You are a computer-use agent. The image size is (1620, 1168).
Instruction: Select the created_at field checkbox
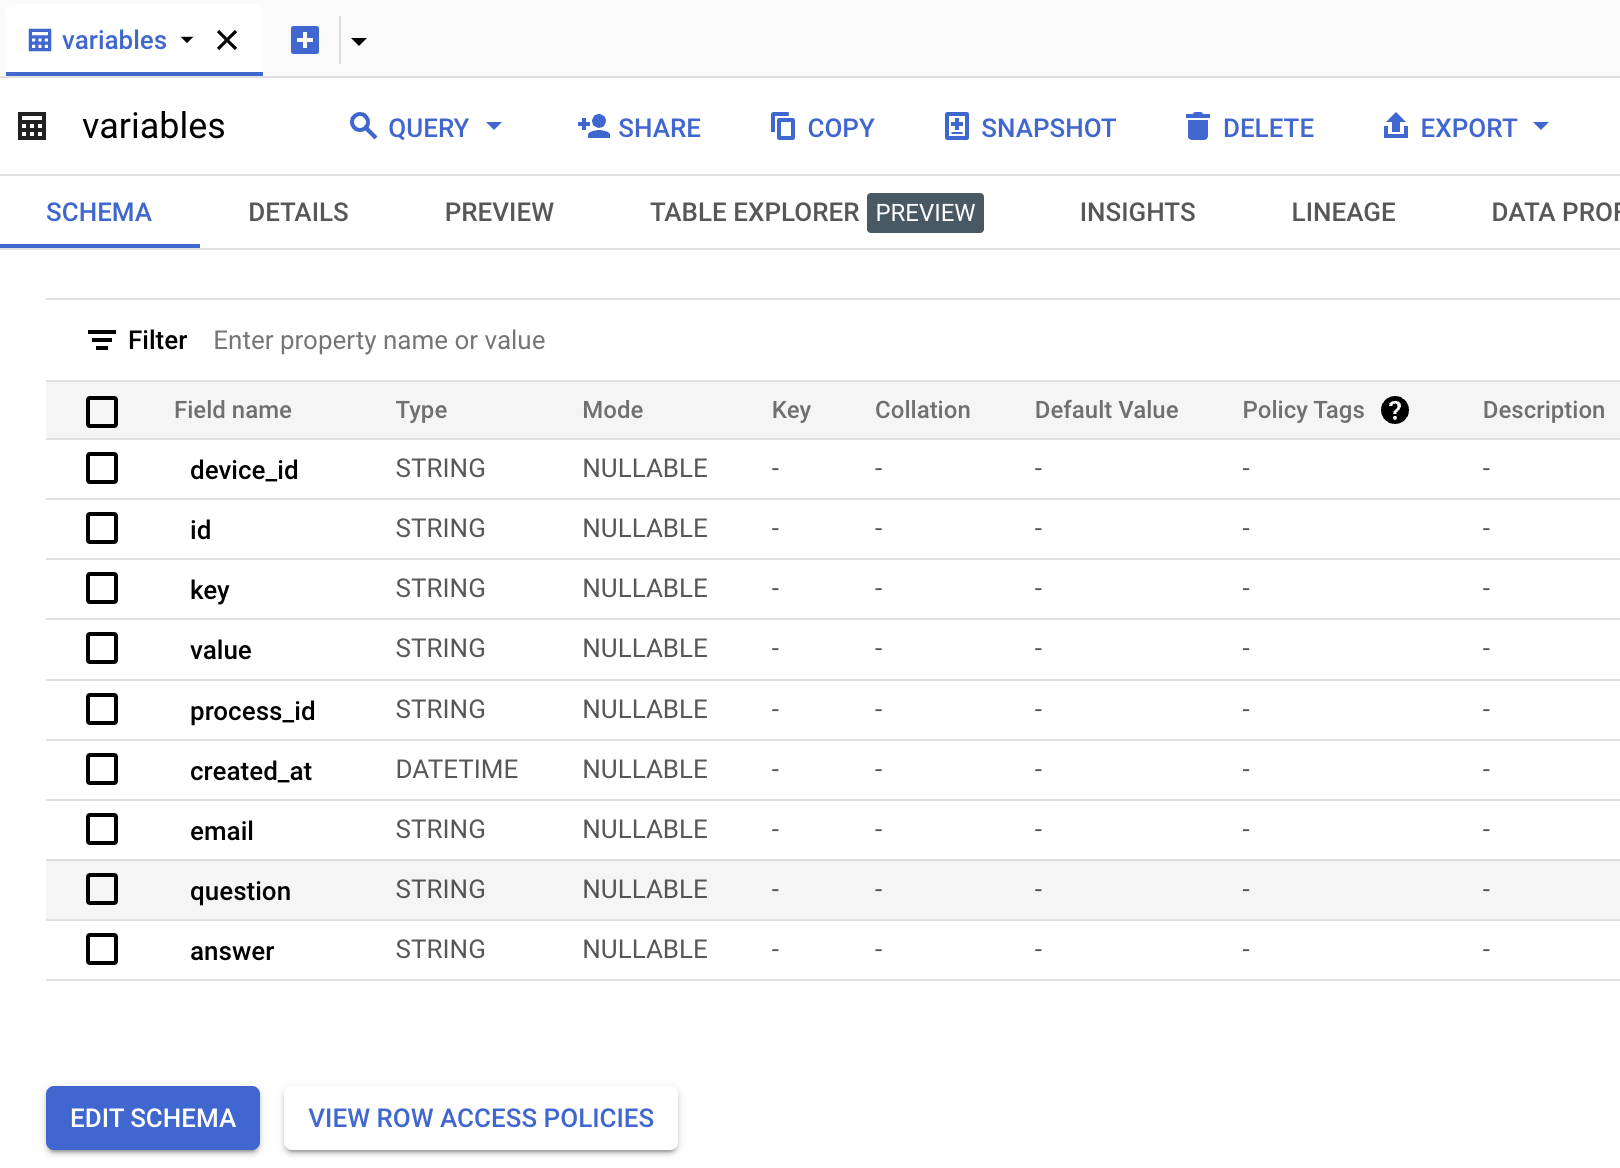tap(102, 769)
